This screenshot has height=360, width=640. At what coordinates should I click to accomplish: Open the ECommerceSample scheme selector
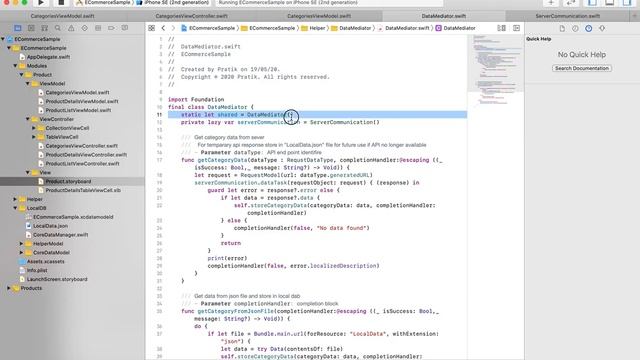point(104,2)
